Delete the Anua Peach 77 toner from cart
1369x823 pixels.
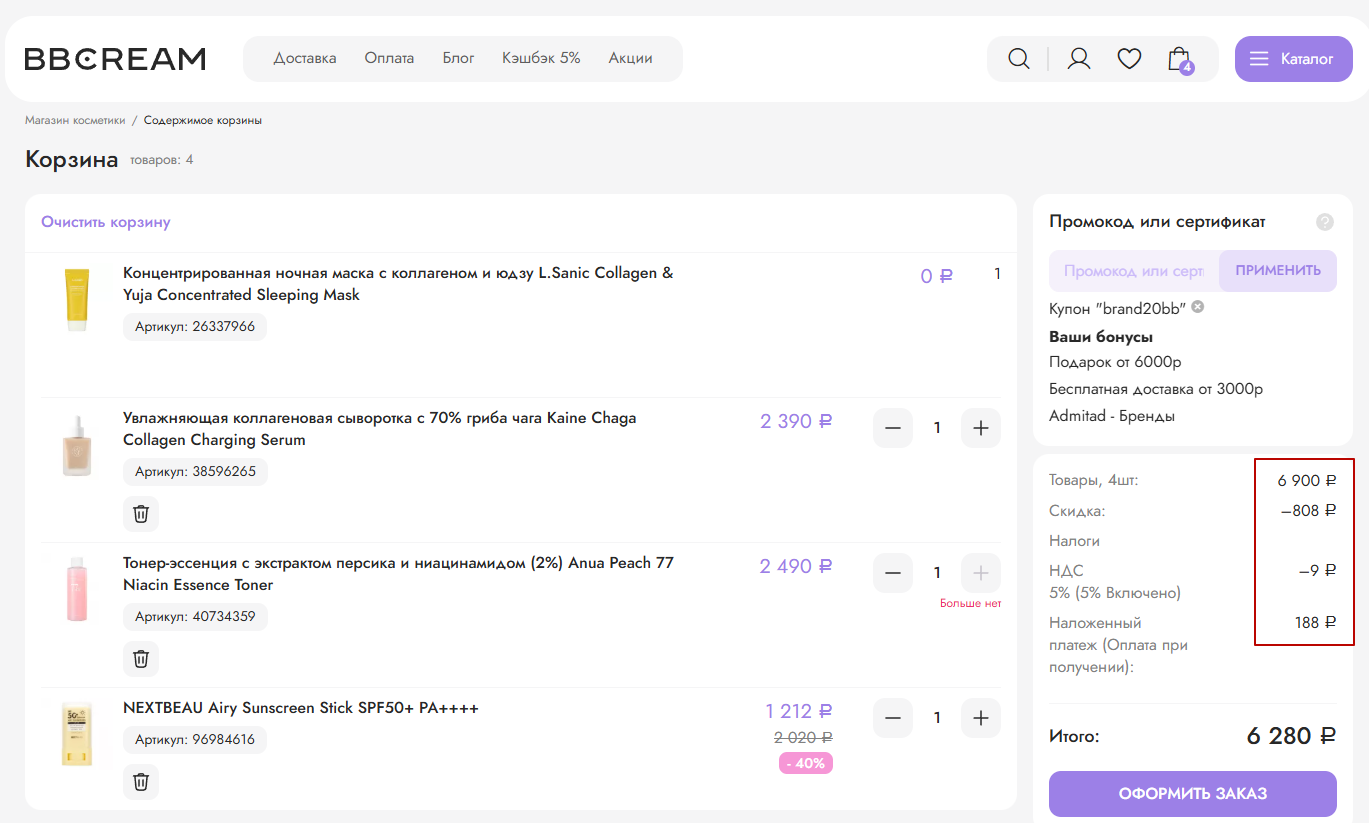tap(141, 659)
